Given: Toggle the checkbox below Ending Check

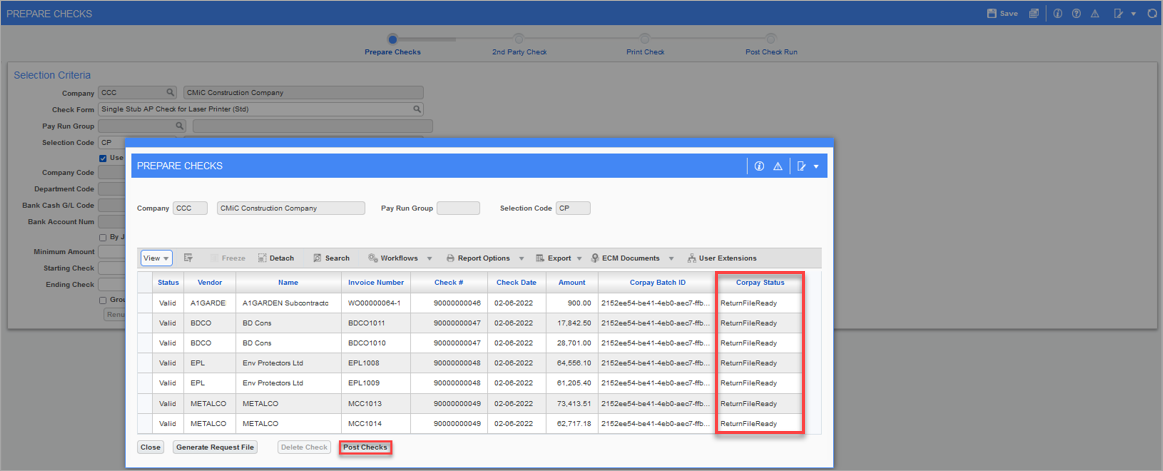Looking at the screenshot, I should (103, 300).
